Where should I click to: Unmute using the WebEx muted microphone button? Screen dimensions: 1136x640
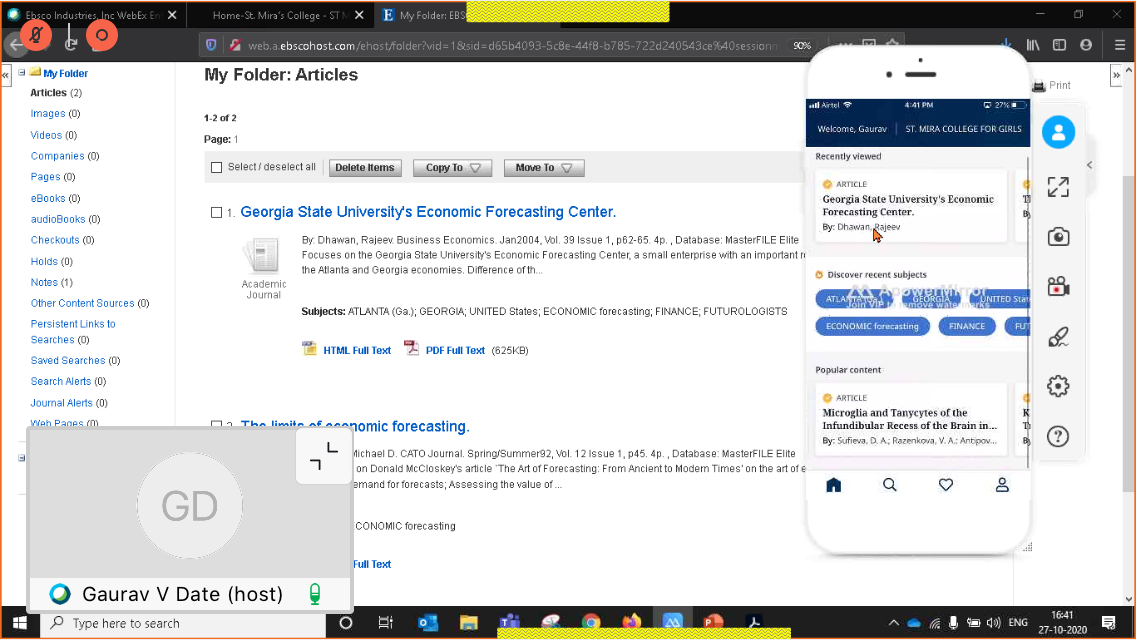point(37,36)
